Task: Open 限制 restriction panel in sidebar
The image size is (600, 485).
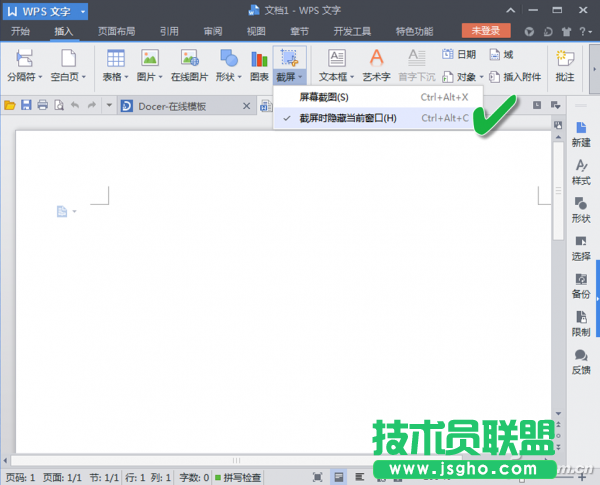Action: coord(581,324)
